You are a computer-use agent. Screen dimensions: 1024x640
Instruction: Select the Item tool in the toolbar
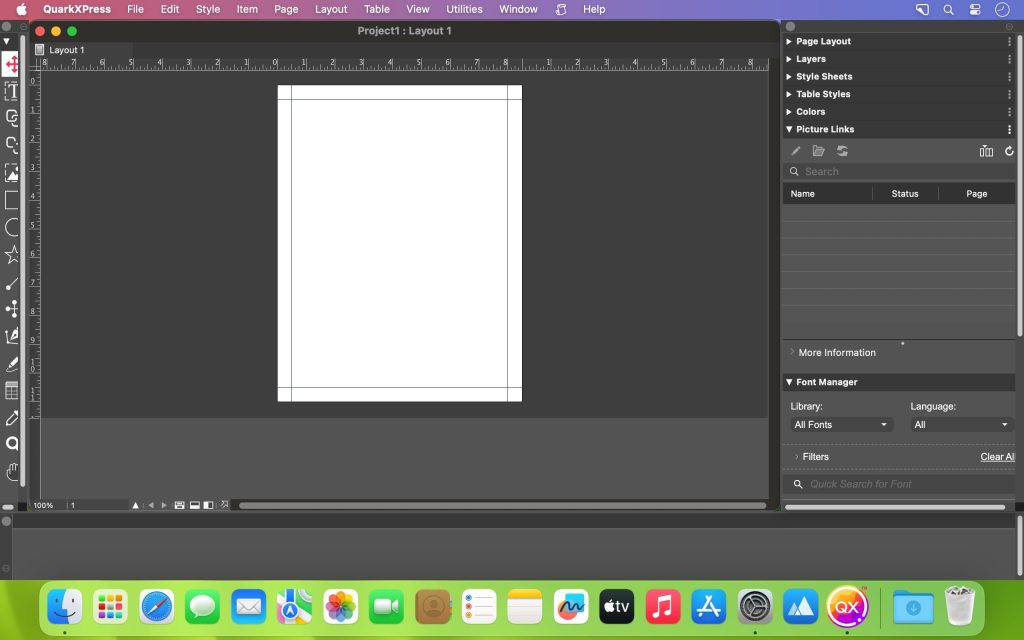point(12,64)
